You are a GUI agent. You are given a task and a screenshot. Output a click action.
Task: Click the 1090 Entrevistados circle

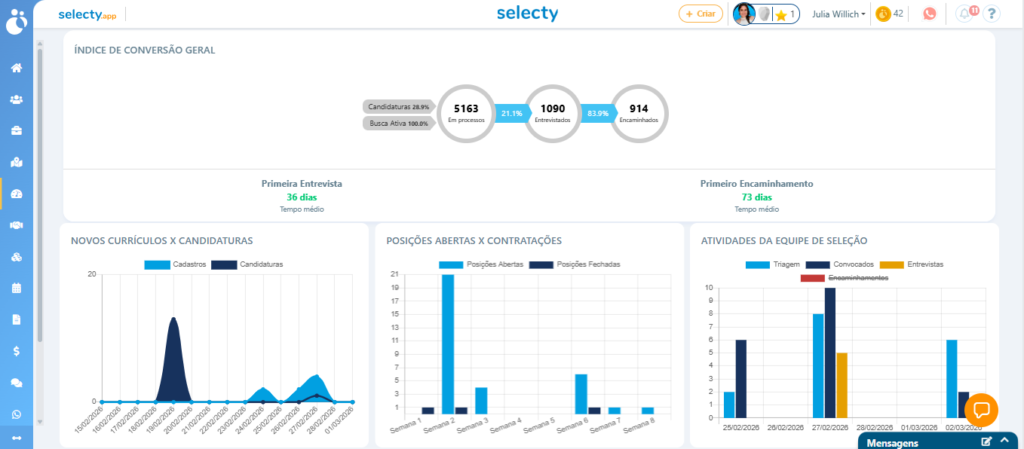[x=553, y=113]
